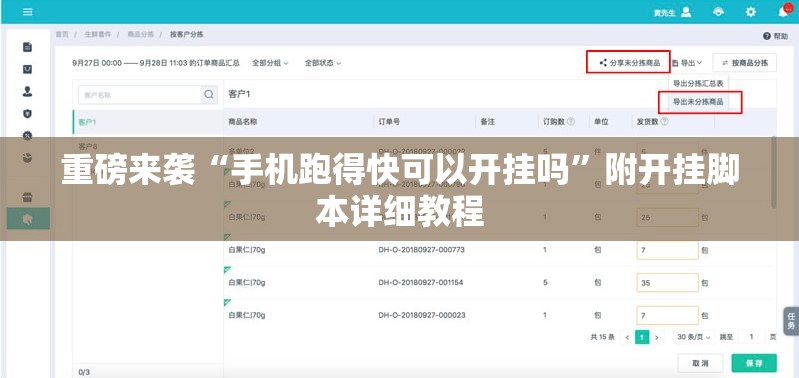Click the green 保存 button
Viewport: 799px width, 378px height.
754,363
